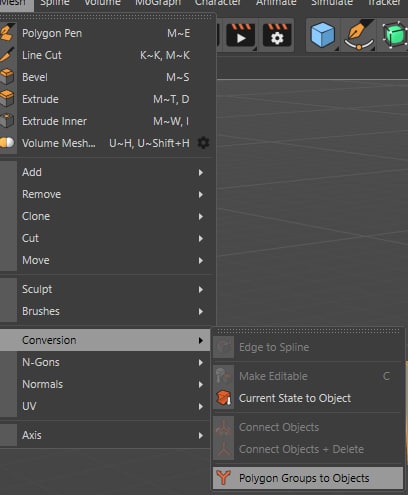Choose Bevel from Mesh menu
This screenshot has width=408, height=495.
pos(107,77)
